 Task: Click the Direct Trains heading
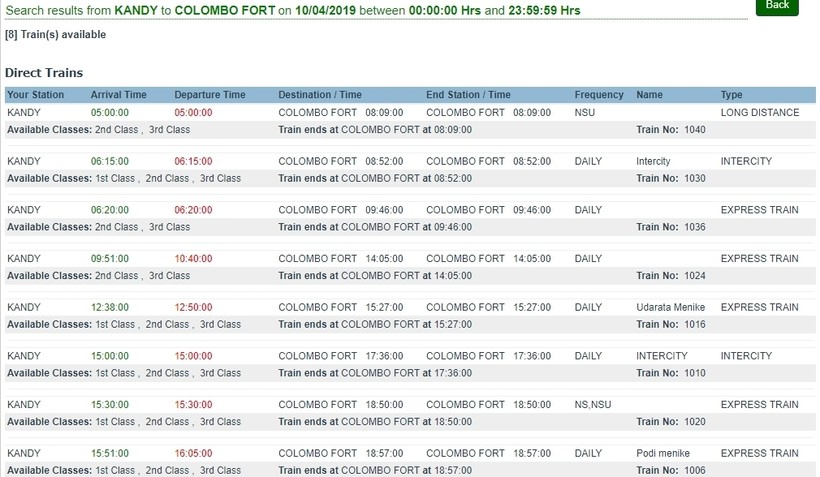pos(44,73)
